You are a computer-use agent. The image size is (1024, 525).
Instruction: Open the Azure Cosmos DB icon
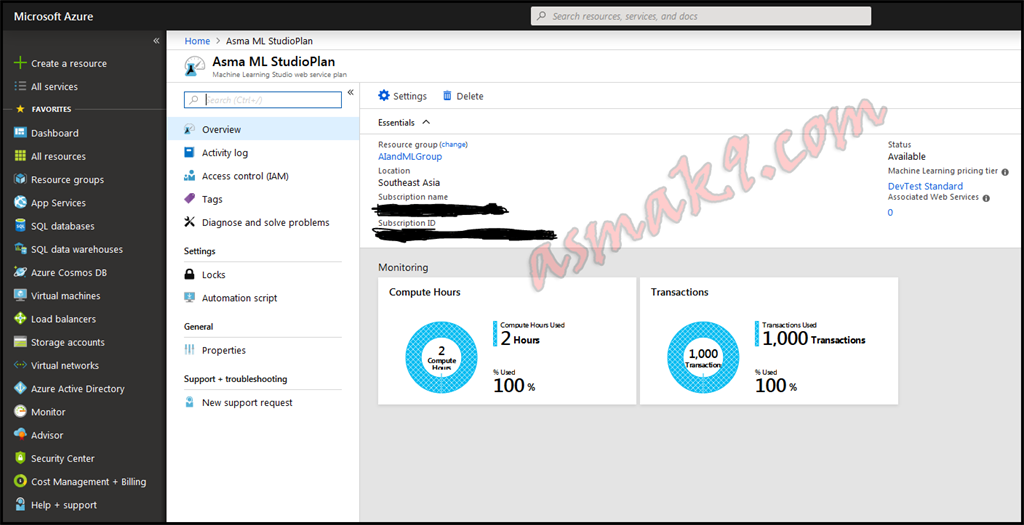tap(20, 272)
